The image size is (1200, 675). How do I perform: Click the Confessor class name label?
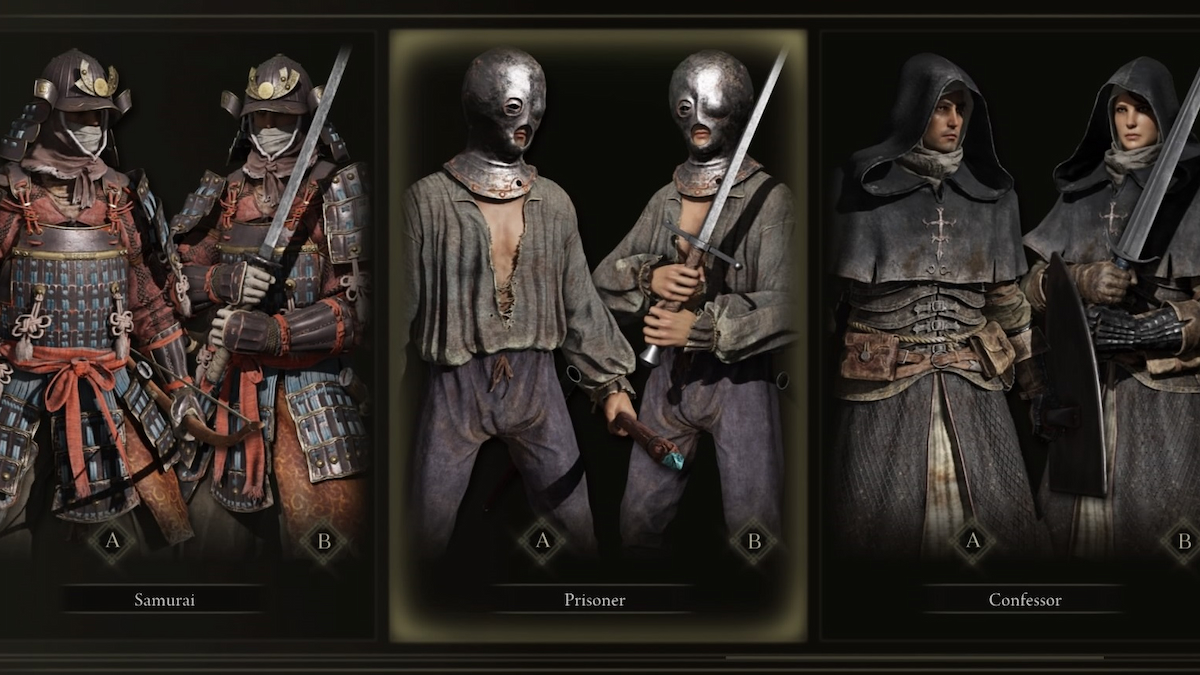1025,600
